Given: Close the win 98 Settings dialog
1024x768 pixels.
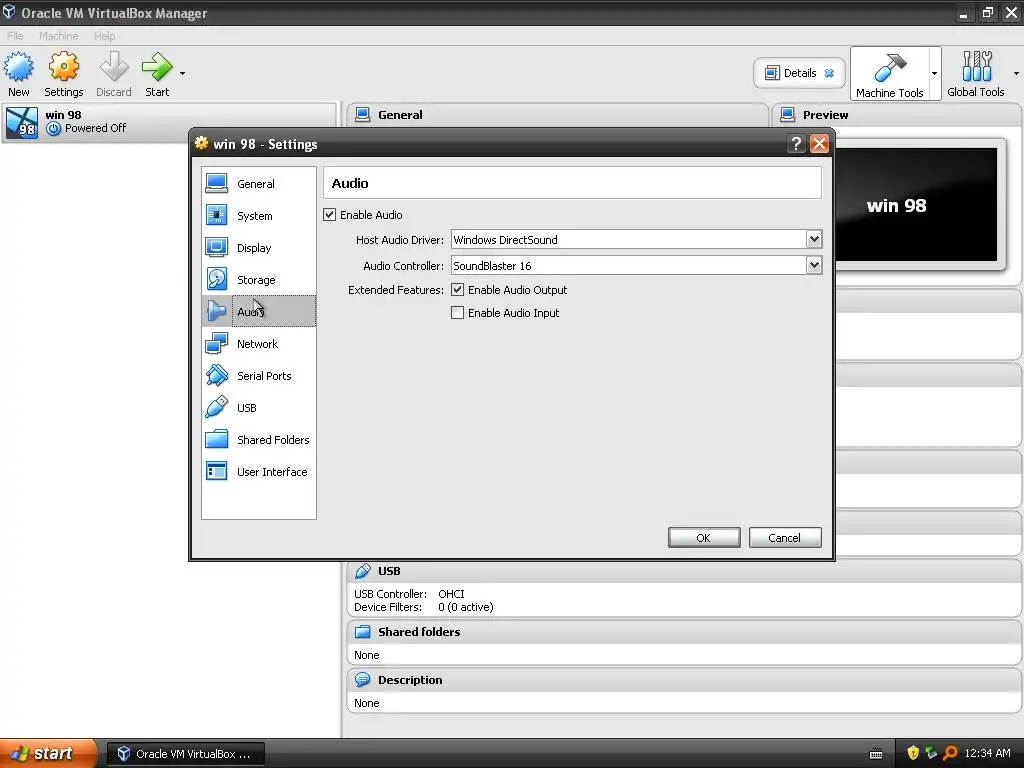Looking at the screenshot, I should pyautogui.click(x=819, y=144).
